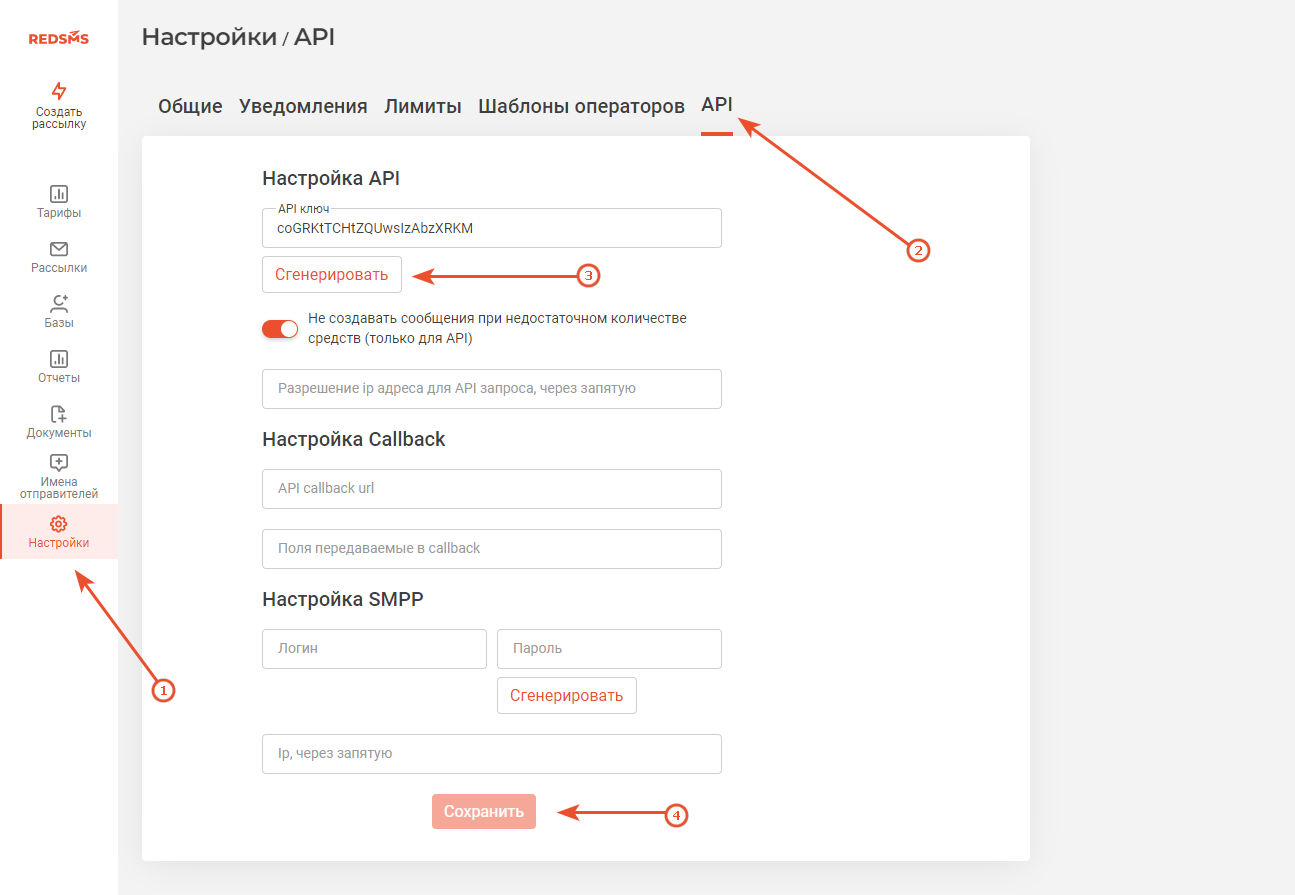Click the SMPP Пароль field
Screen dimensions: 1295x895
pos(609,649)
